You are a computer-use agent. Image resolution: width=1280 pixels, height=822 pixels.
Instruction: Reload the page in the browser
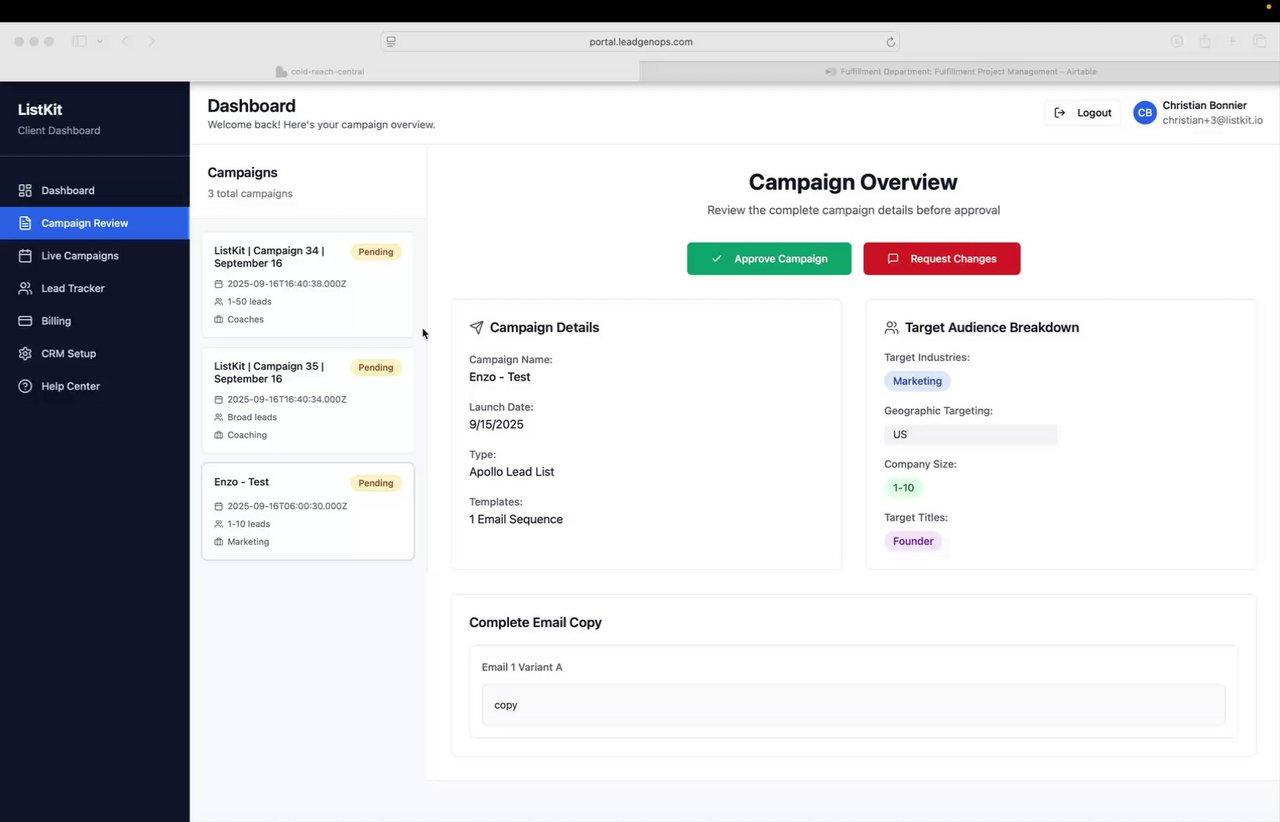point(890,42)
